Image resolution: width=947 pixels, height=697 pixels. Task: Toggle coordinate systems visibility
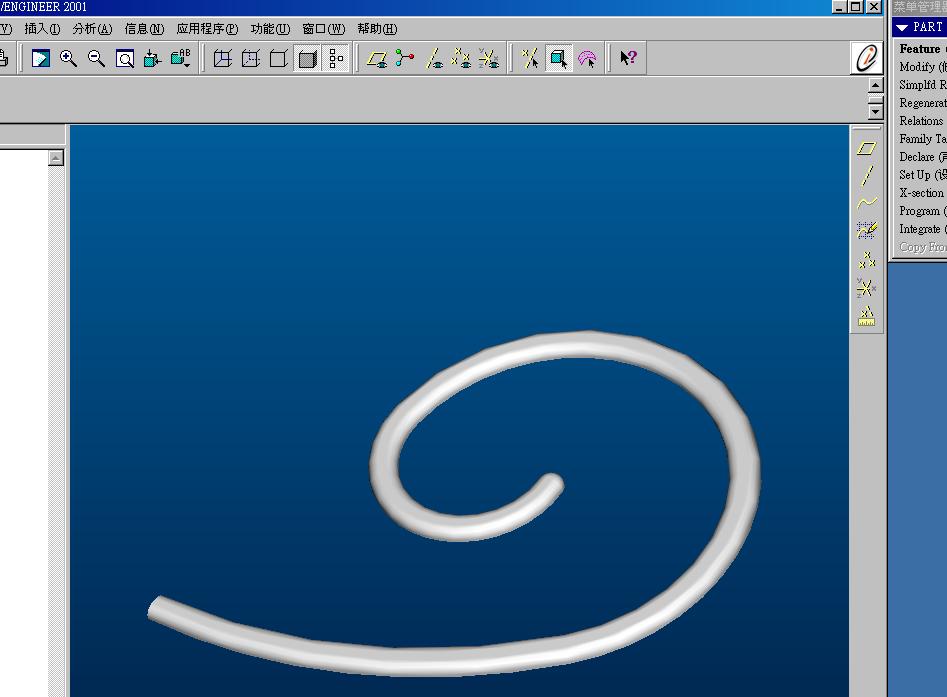click(x=489, y=59)
